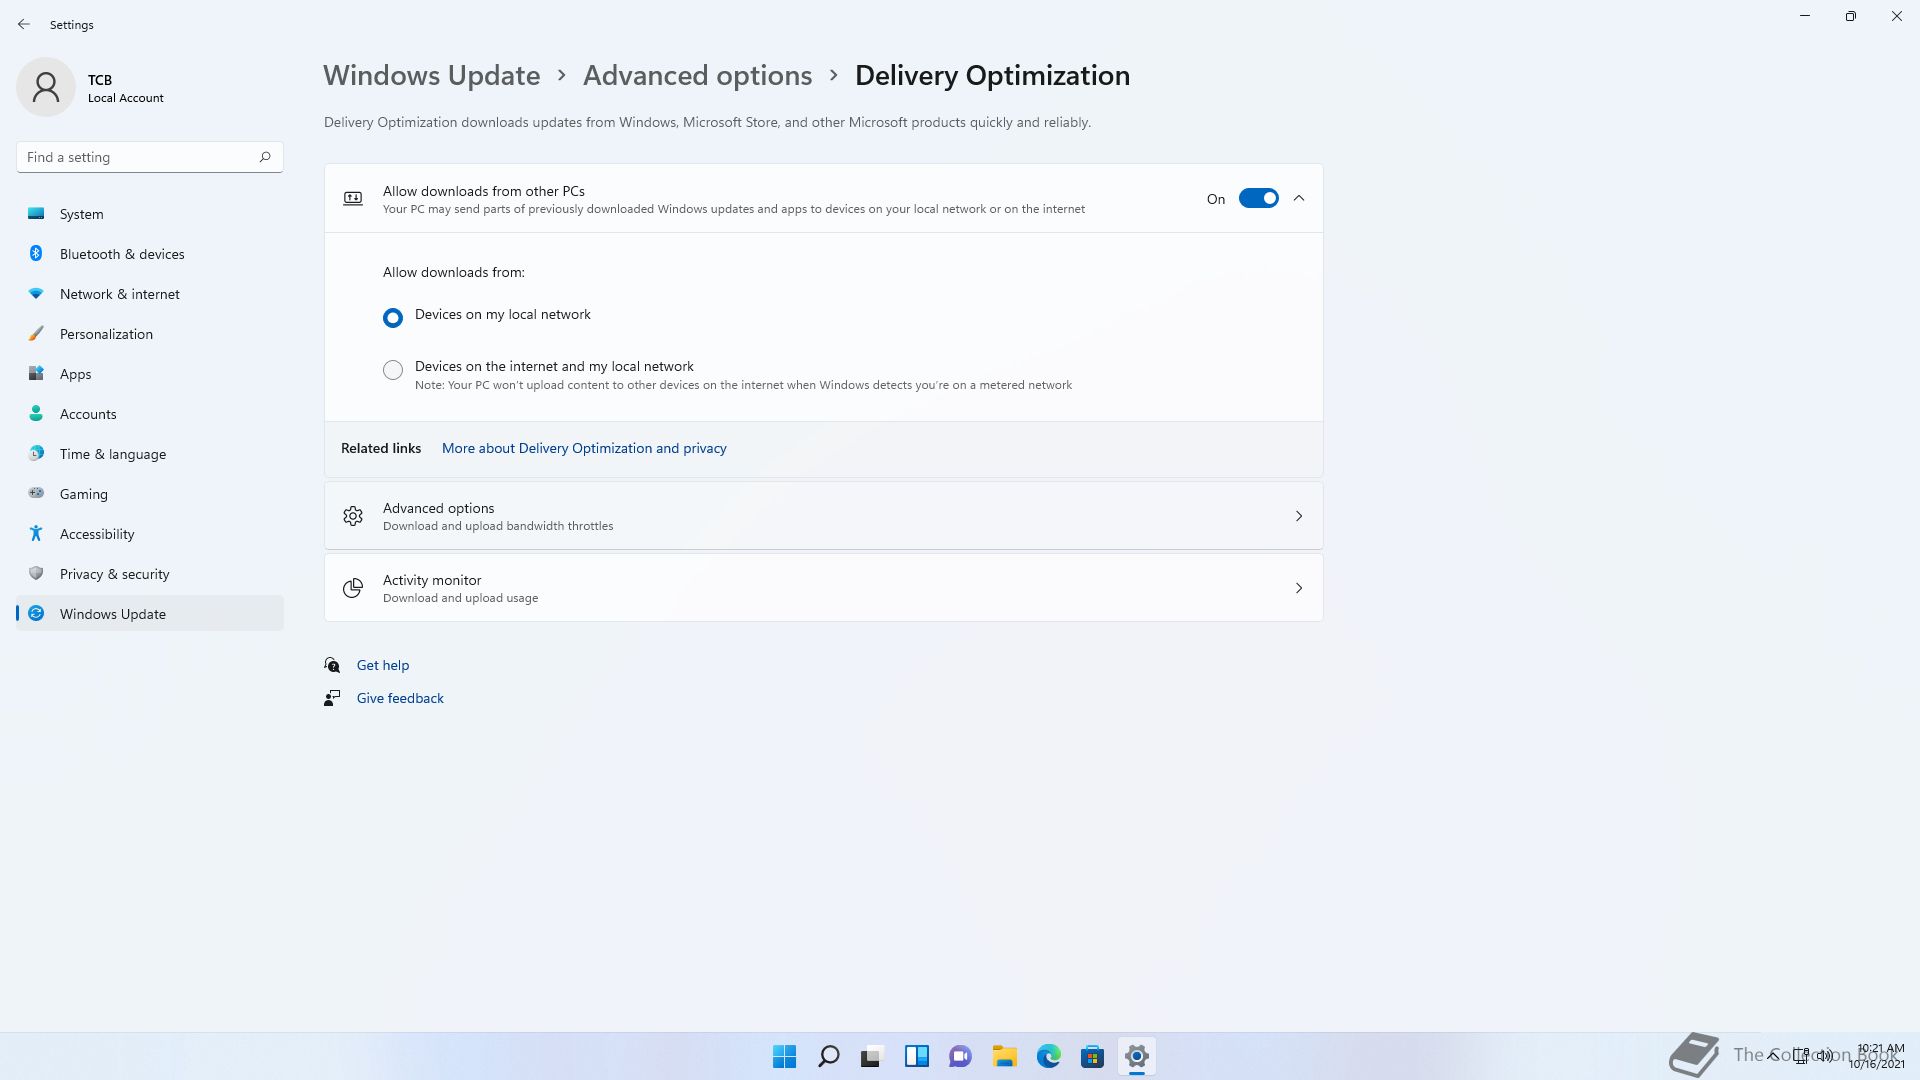Click the back arrow in Settings
1920x1080 pixels.
24,24
